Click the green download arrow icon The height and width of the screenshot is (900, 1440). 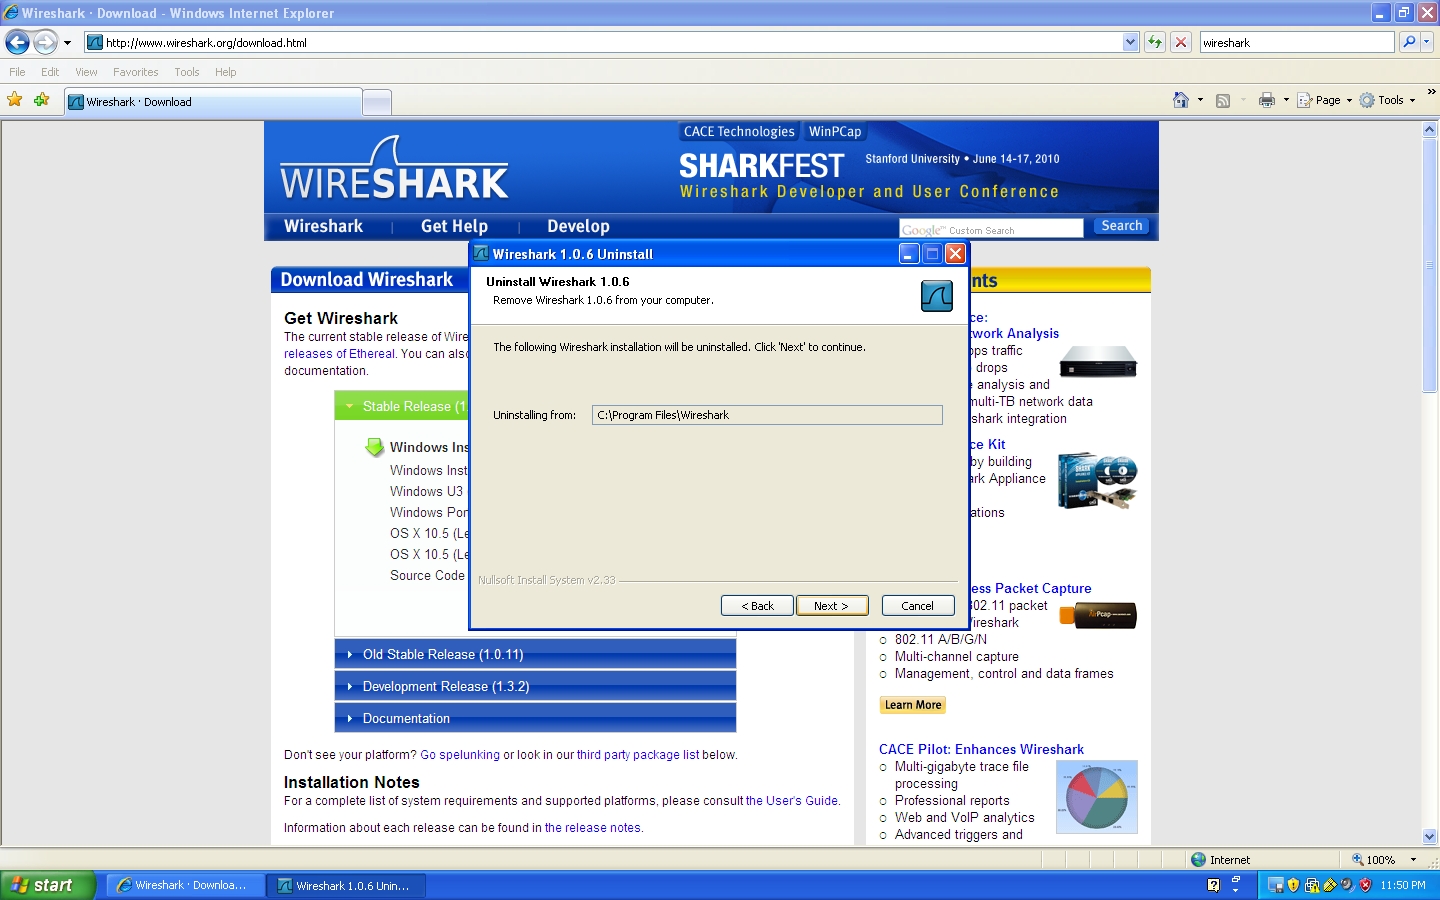(x=375, y=447)
